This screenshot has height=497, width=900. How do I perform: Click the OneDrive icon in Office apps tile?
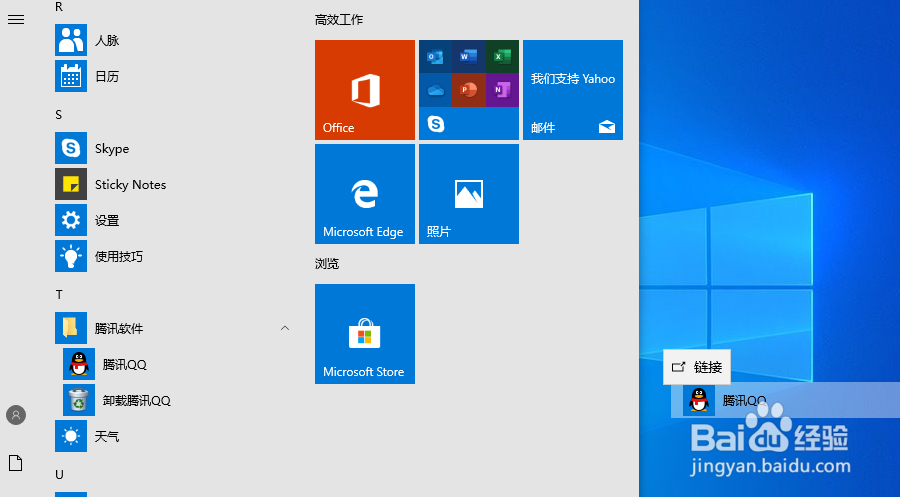coord(436,90)
